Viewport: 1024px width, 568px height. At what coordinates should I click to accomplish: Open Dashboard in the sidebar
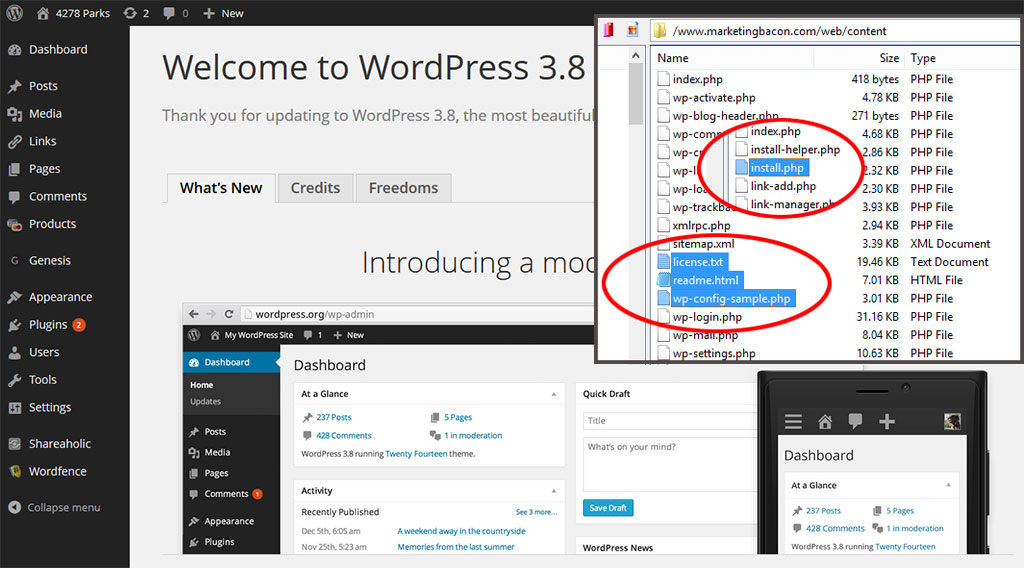click(57, 50)
